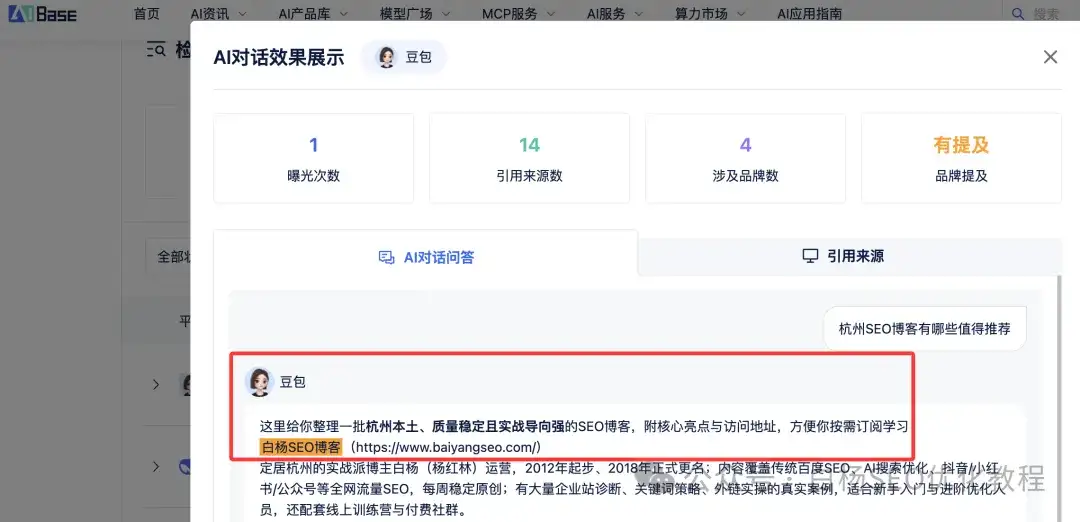The image size is (1080, 522).
Task: Expand the AI产品库 dropdown menu
Action: click(x=313, y=14)
